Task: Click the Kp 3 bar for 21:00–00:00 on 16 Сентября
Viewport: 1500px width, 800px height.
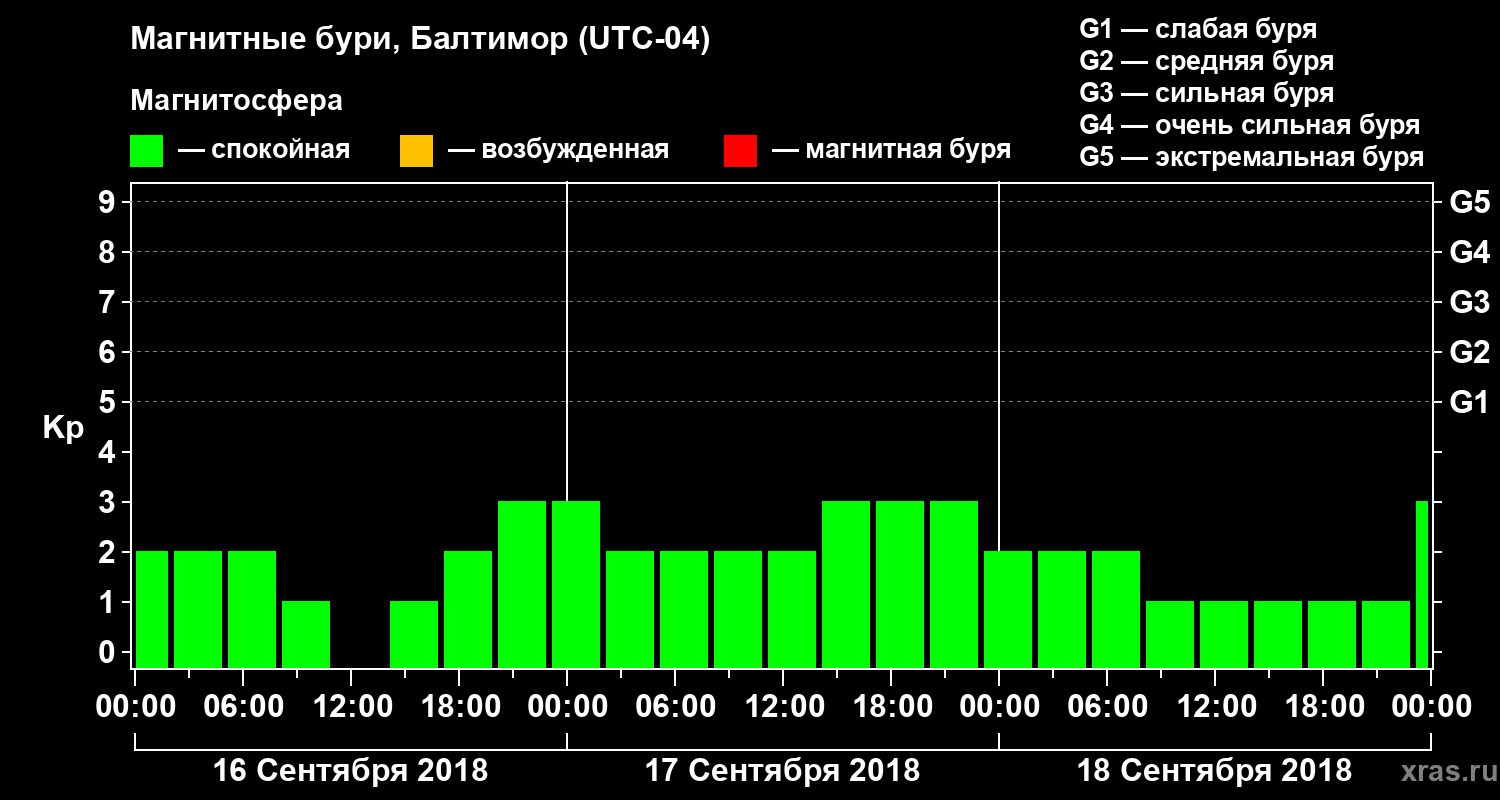Action: 522,584
